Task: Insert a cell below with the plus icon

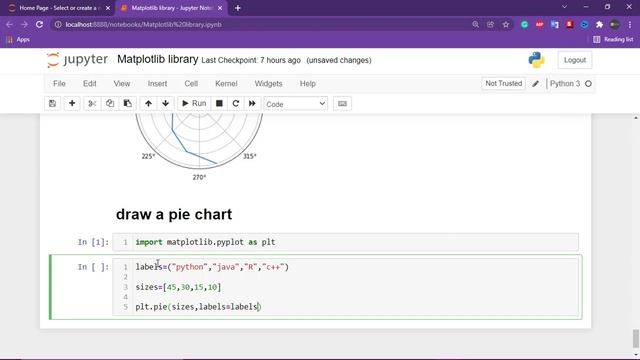Action: 72,104
